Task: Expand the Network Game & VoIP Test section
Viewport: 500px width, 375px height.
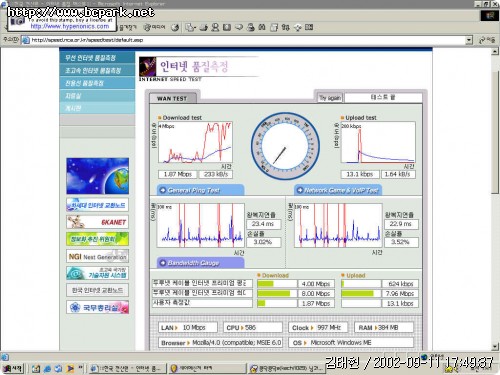Action: coord(338,190)
